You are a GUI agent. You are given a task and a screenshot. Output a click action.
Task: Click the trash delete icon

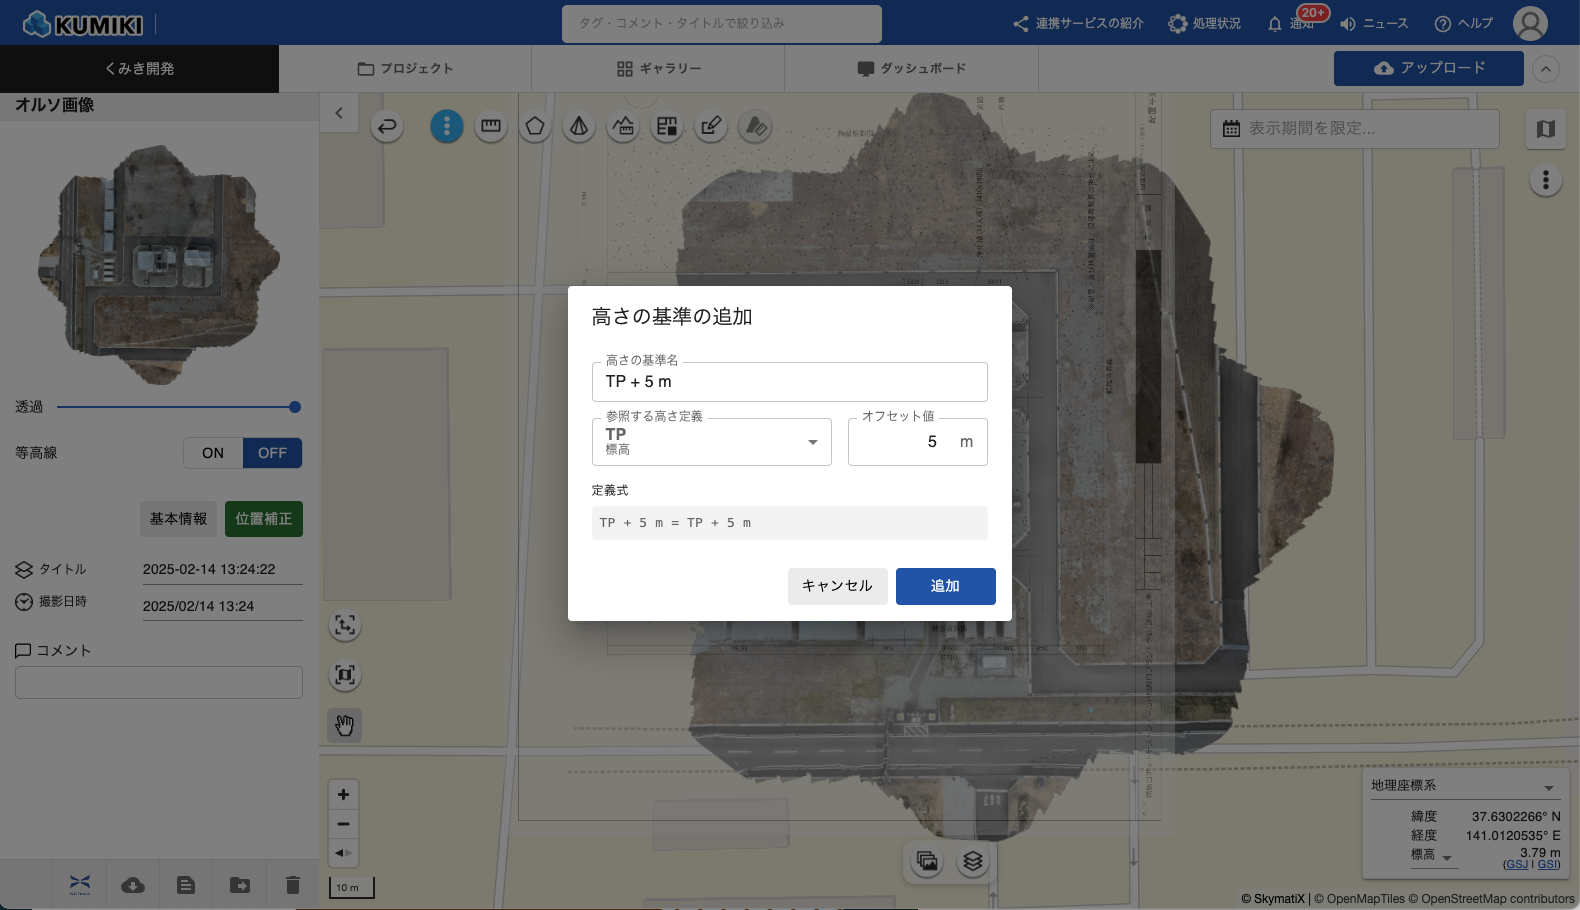pos(292,885)
